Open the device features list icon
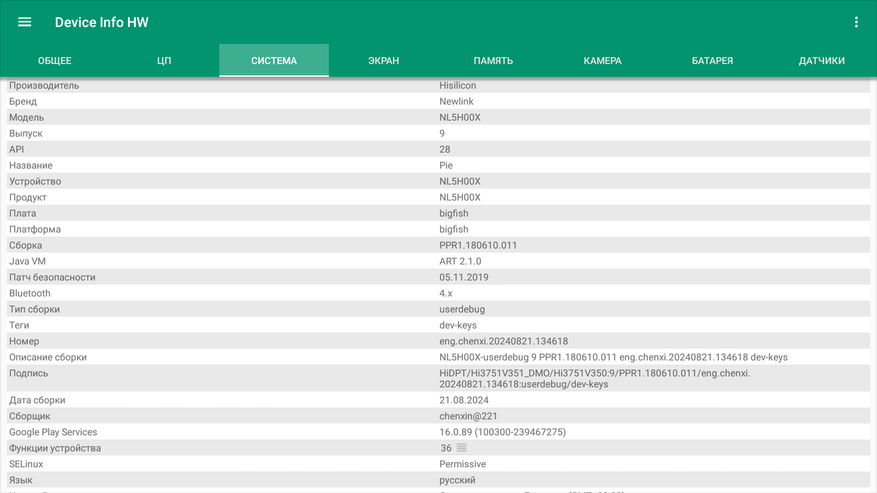The height and width of the screenshot is (493, 877). click(x=461, y=448)
